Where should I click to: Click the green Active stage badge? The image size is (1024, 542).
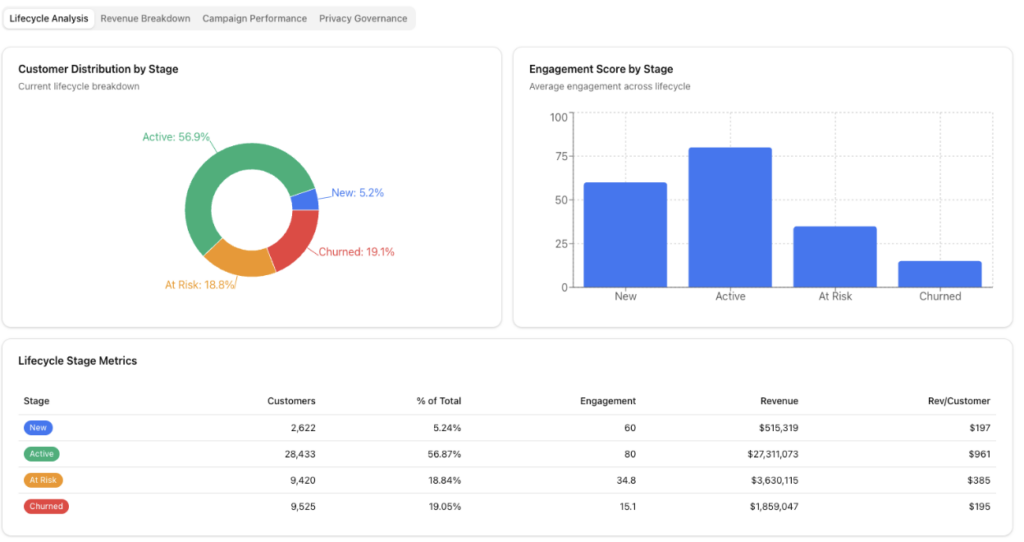pos(41,454)
